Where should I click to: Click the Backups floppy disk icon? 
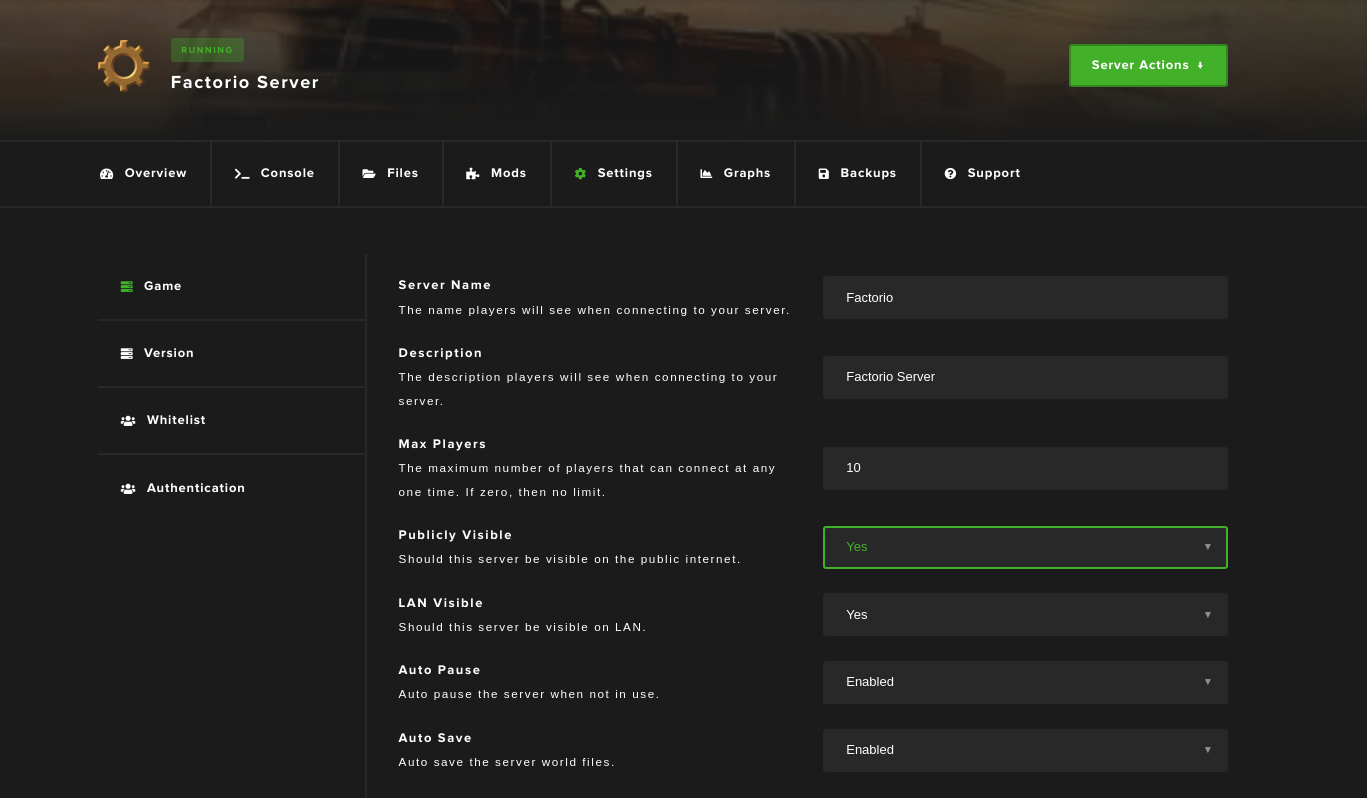coord(824,174)
